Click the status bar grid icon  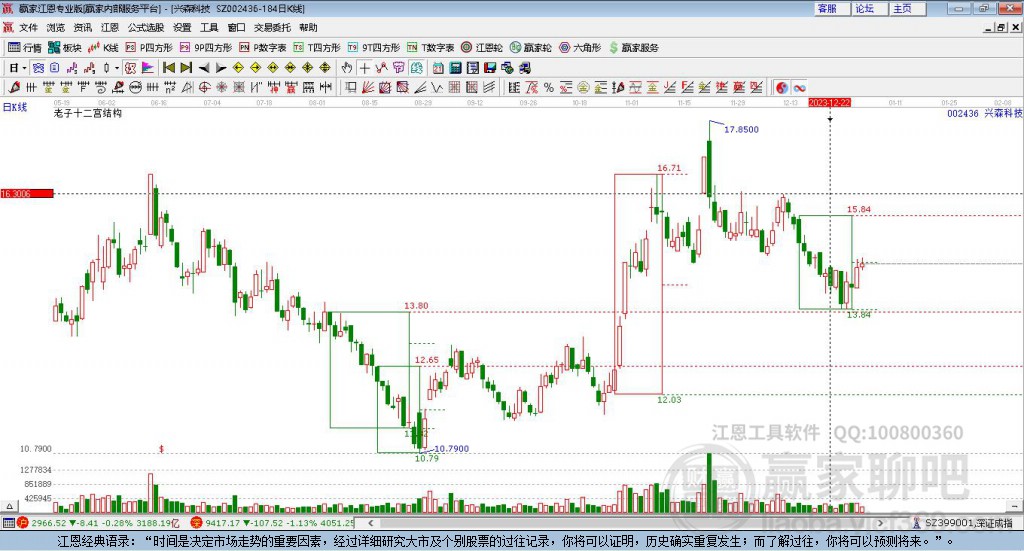pos(8,523)
